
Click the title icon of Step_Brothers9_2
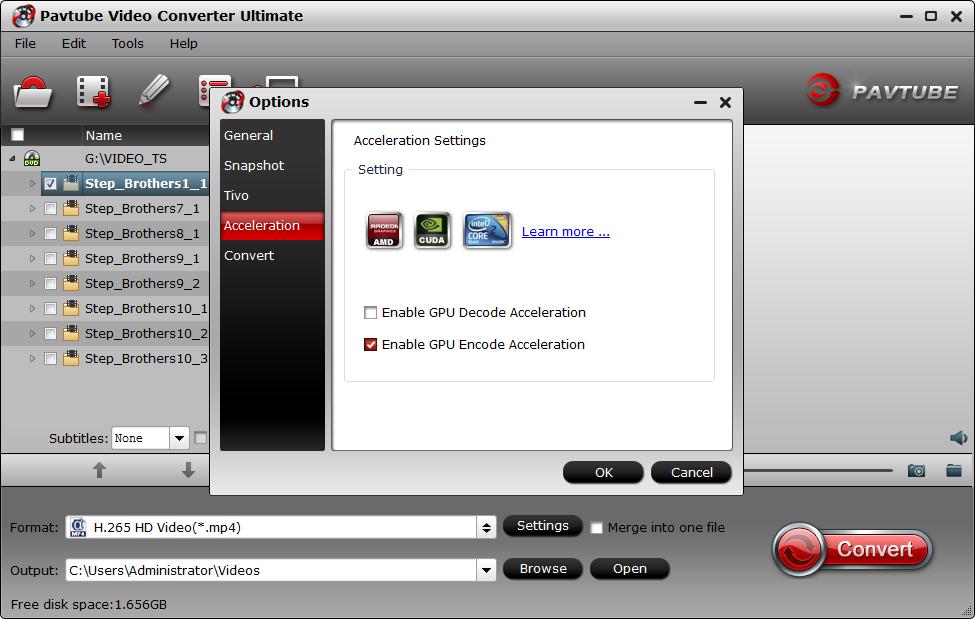click(x=71, y=283)
